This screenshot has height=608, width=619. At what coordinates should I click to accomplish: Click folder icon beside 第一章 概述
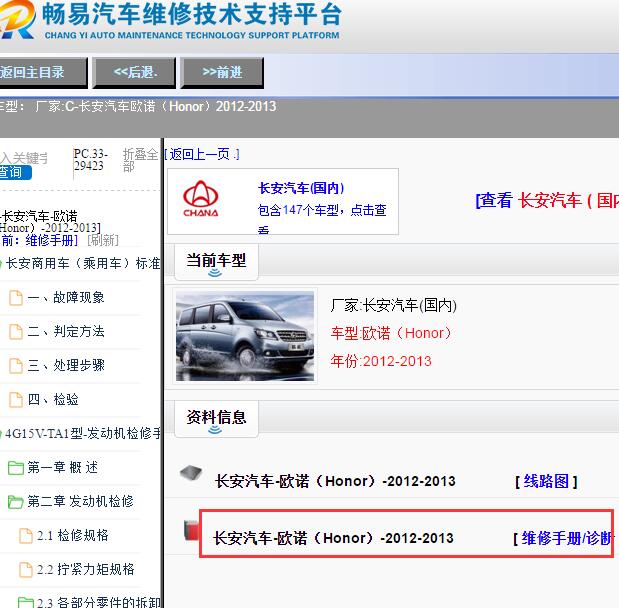pyautogui.click(x=16, y=468)
